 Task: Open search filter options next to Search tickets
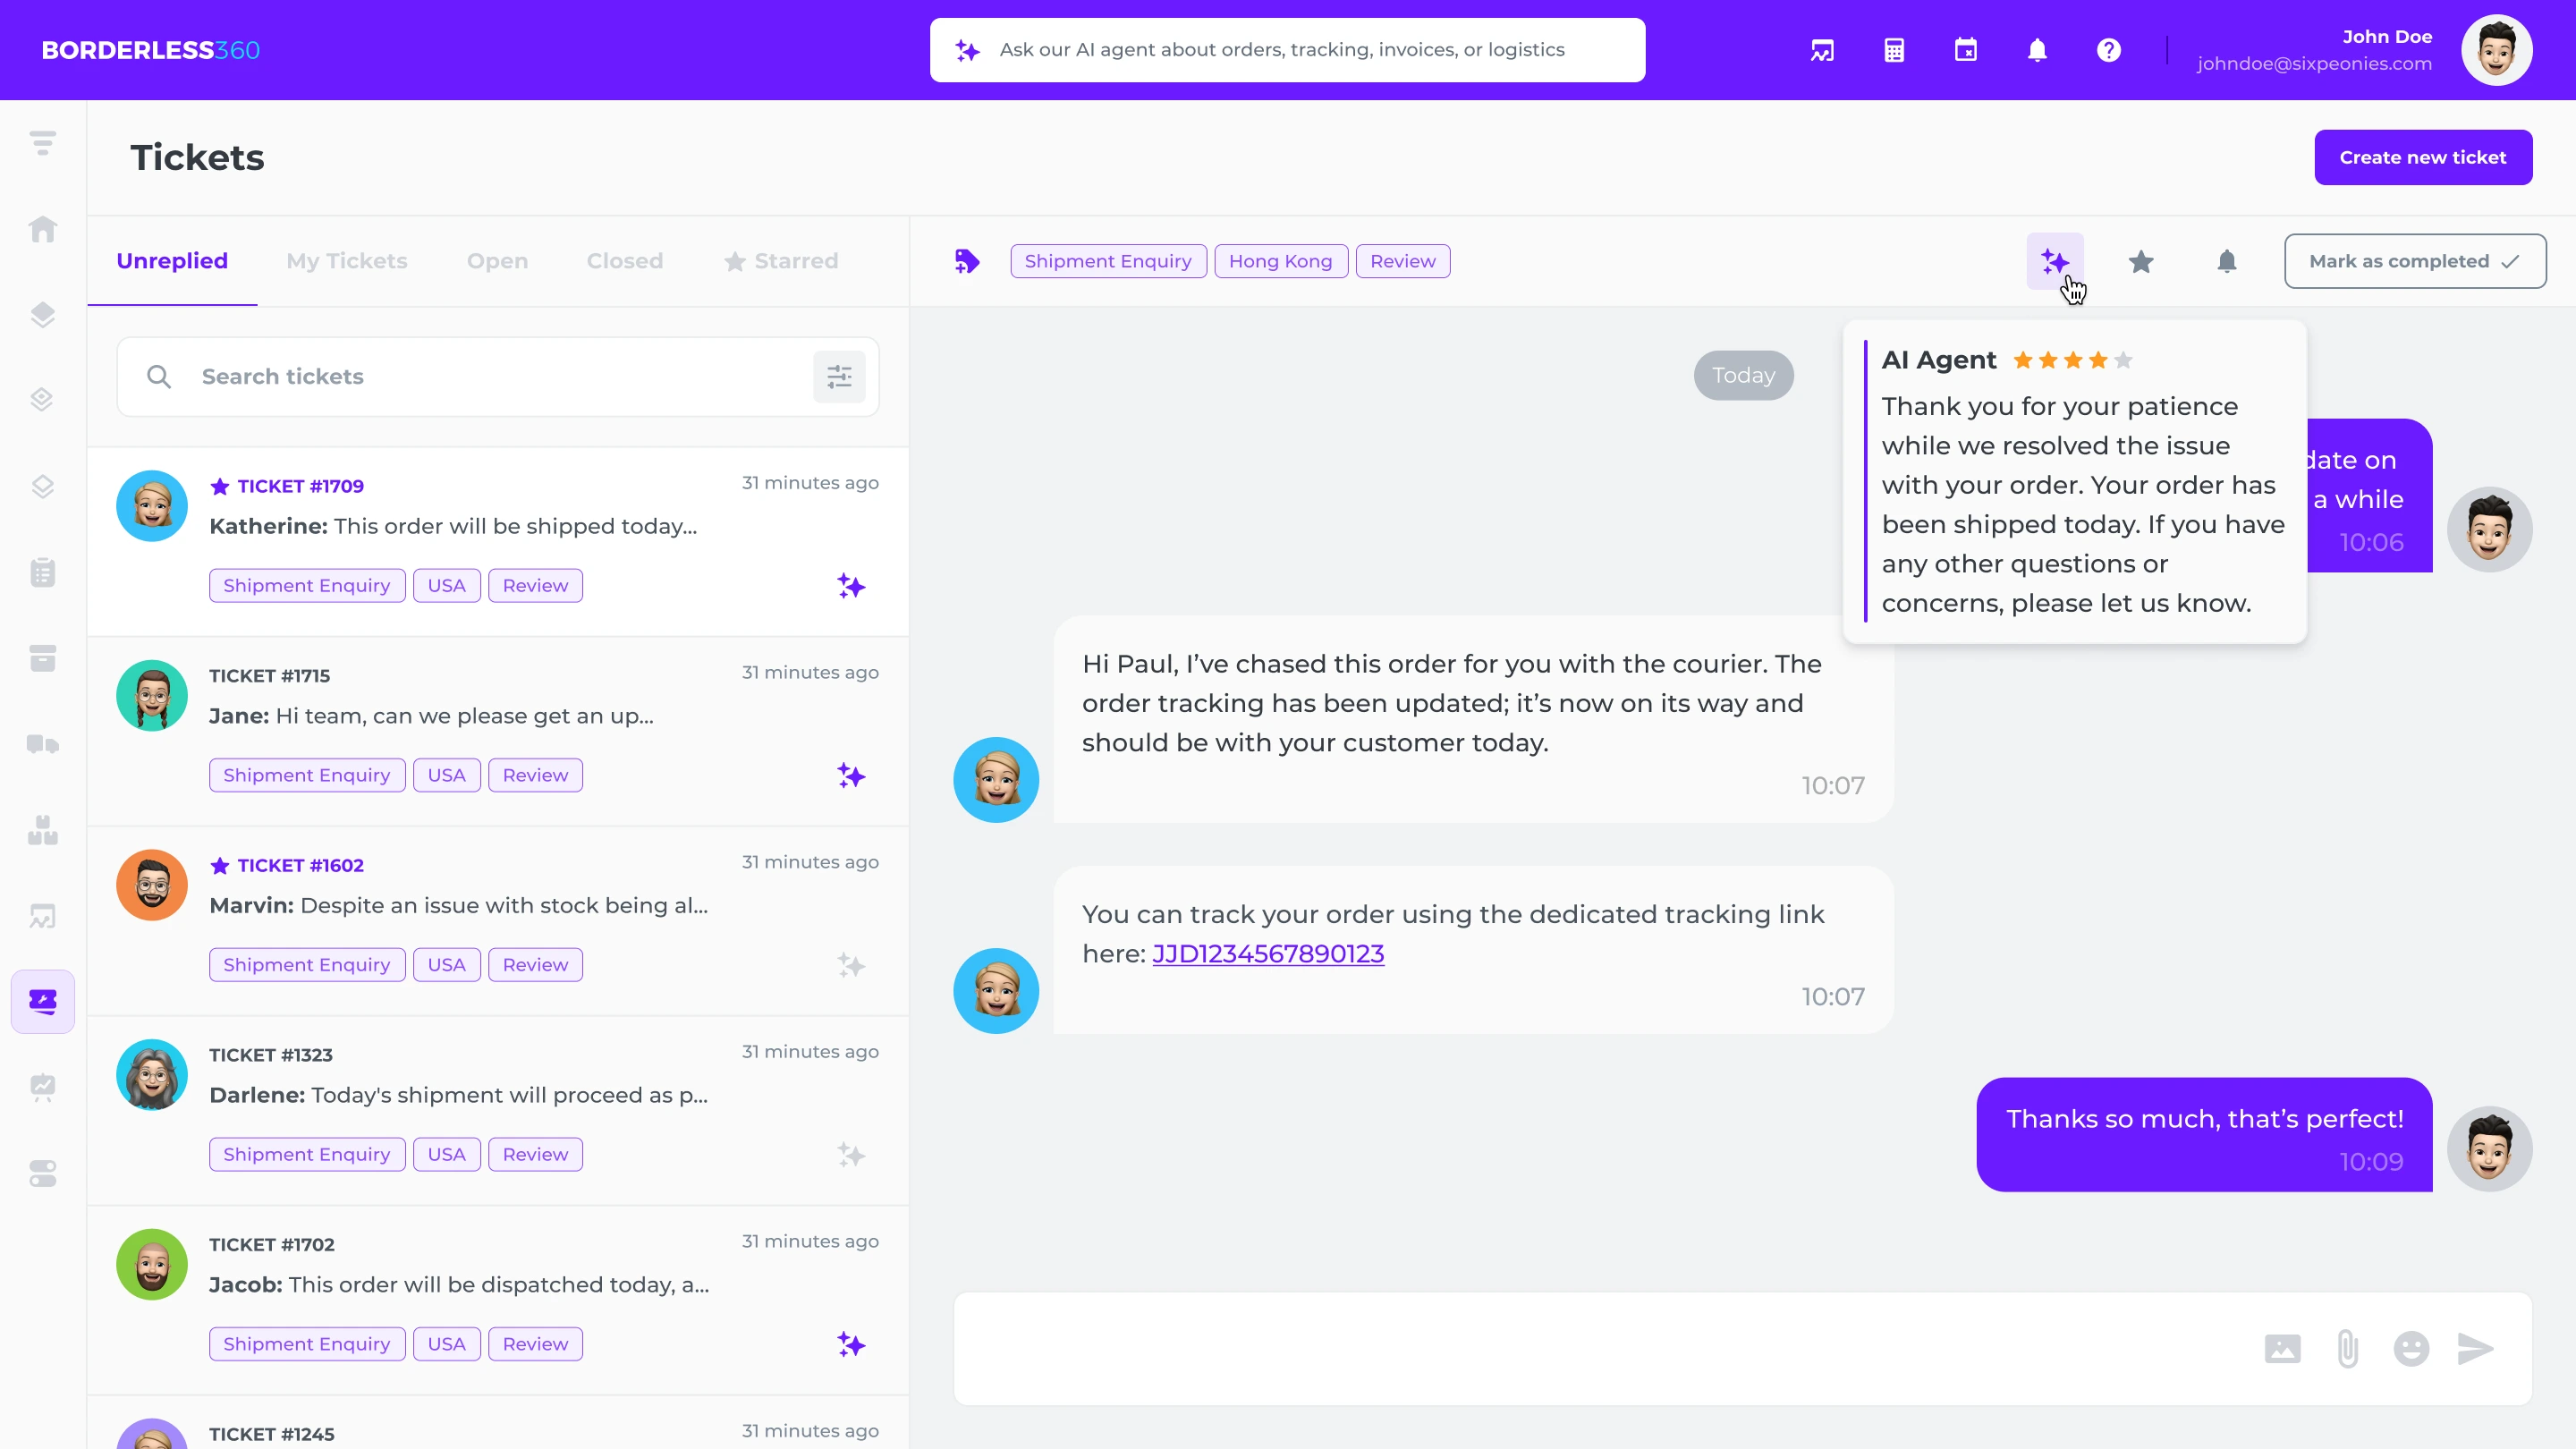tap(839, 376)
